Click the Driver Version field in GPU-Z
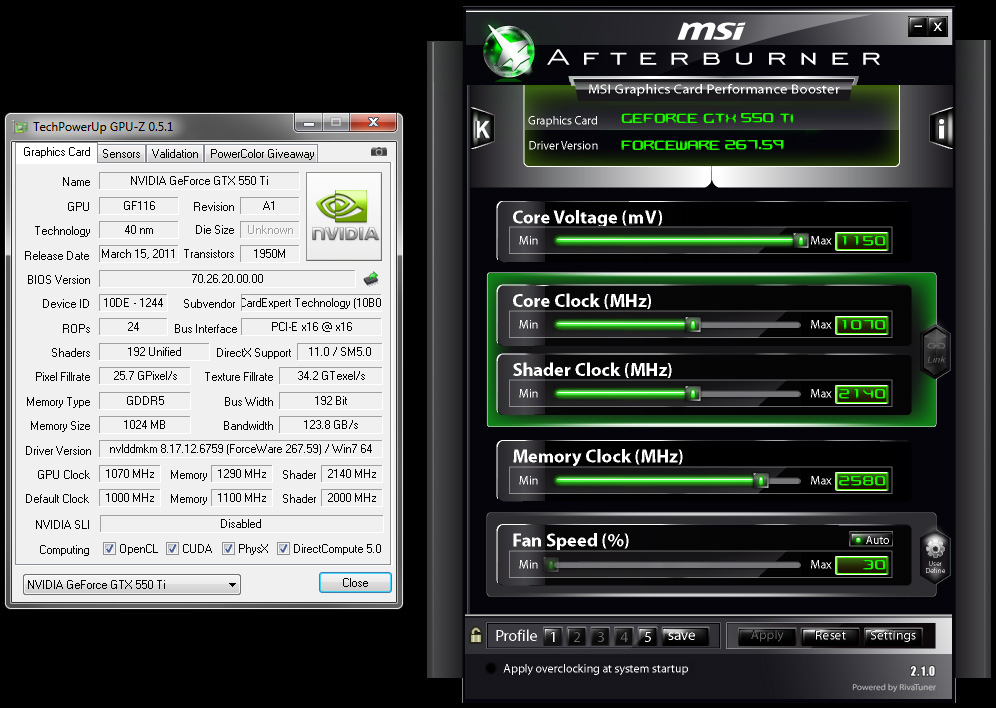 pyautogui.click(x=241, y=449)
